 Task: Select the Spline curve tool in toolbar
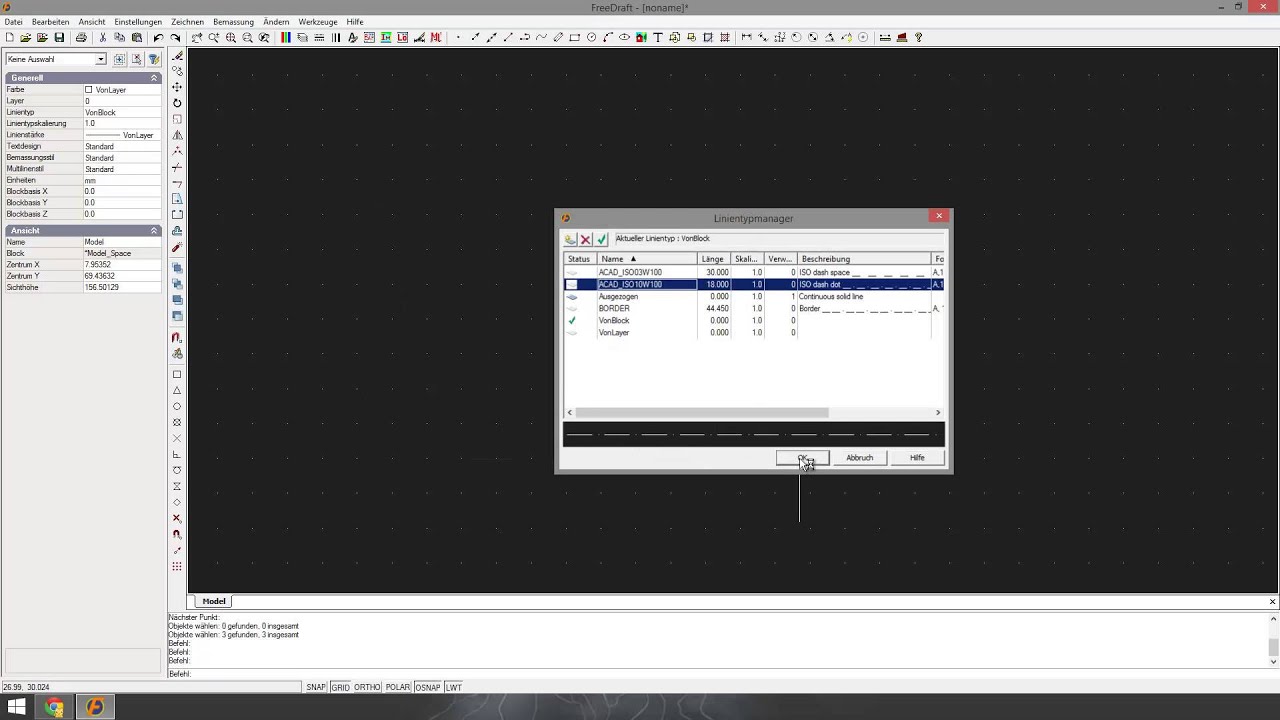click(x=541, y=38)
